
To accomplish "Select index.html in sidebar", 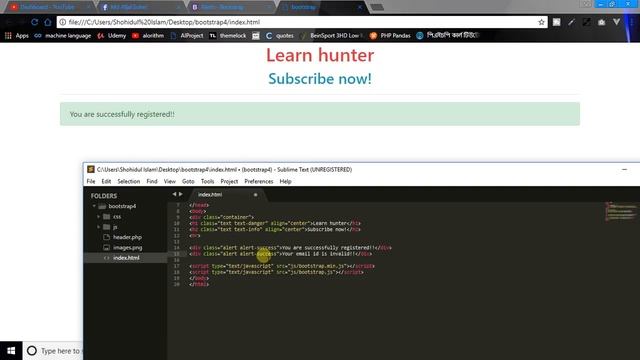I will (126, 258).
